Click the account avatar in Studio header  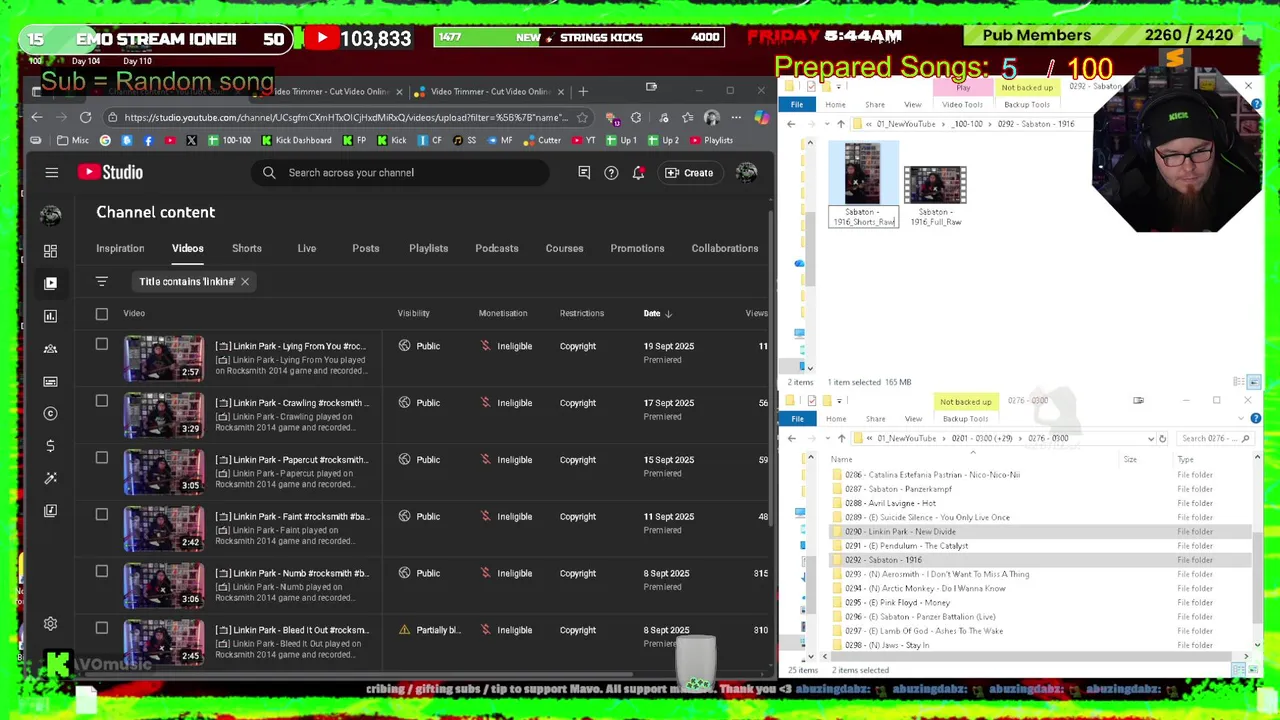tap(746, 173)
